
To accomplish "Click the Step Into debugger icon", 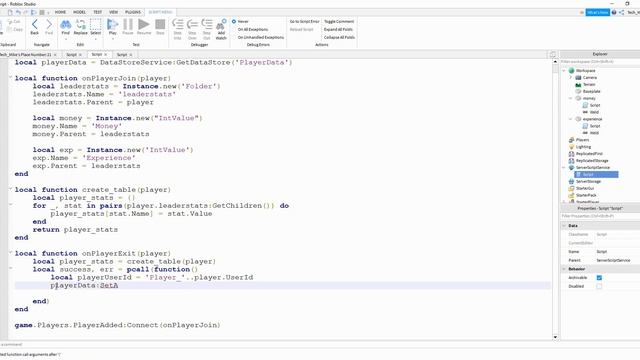I will (x=178, y=24).
